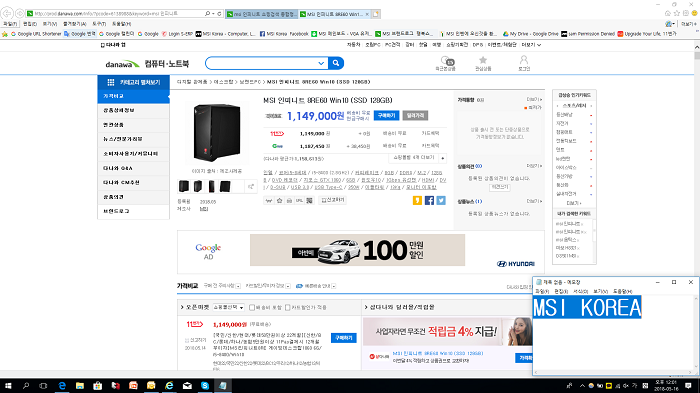The image size is (700, 393).
Task: Launch Skype from the taskbar
Action: [x=205, y=385]
